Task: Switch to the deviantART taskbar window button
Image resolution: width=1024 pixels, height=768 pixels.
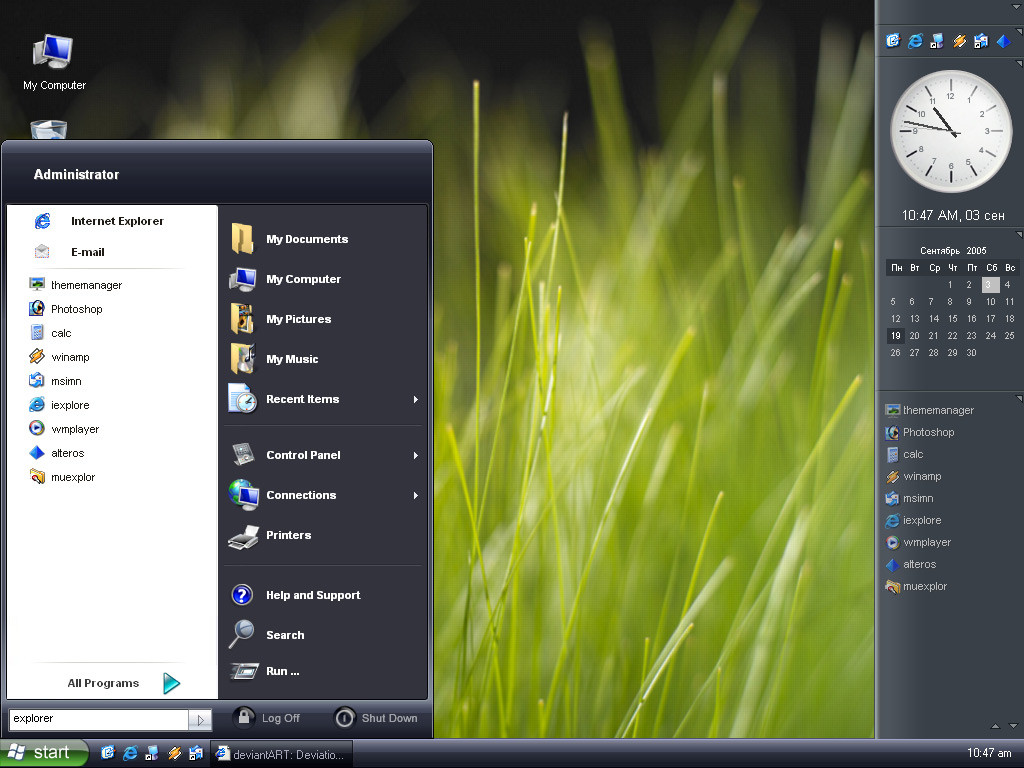Action: (x=281, y=754)
